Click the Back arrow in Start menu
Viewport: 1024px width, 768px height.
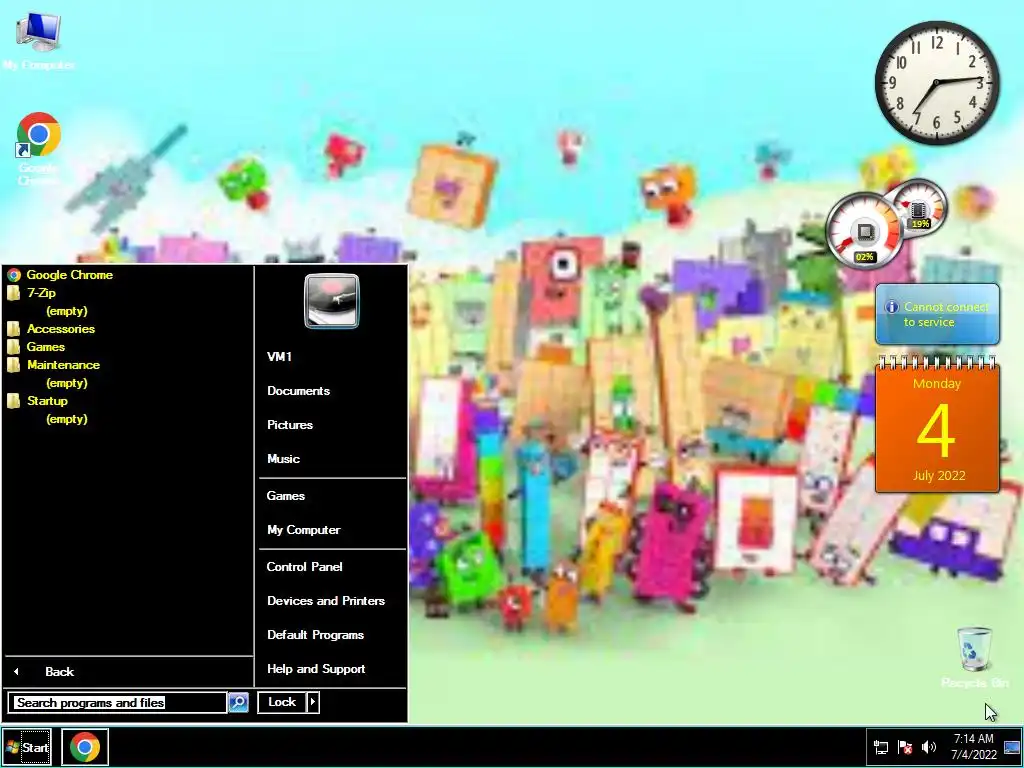point(16,671)
